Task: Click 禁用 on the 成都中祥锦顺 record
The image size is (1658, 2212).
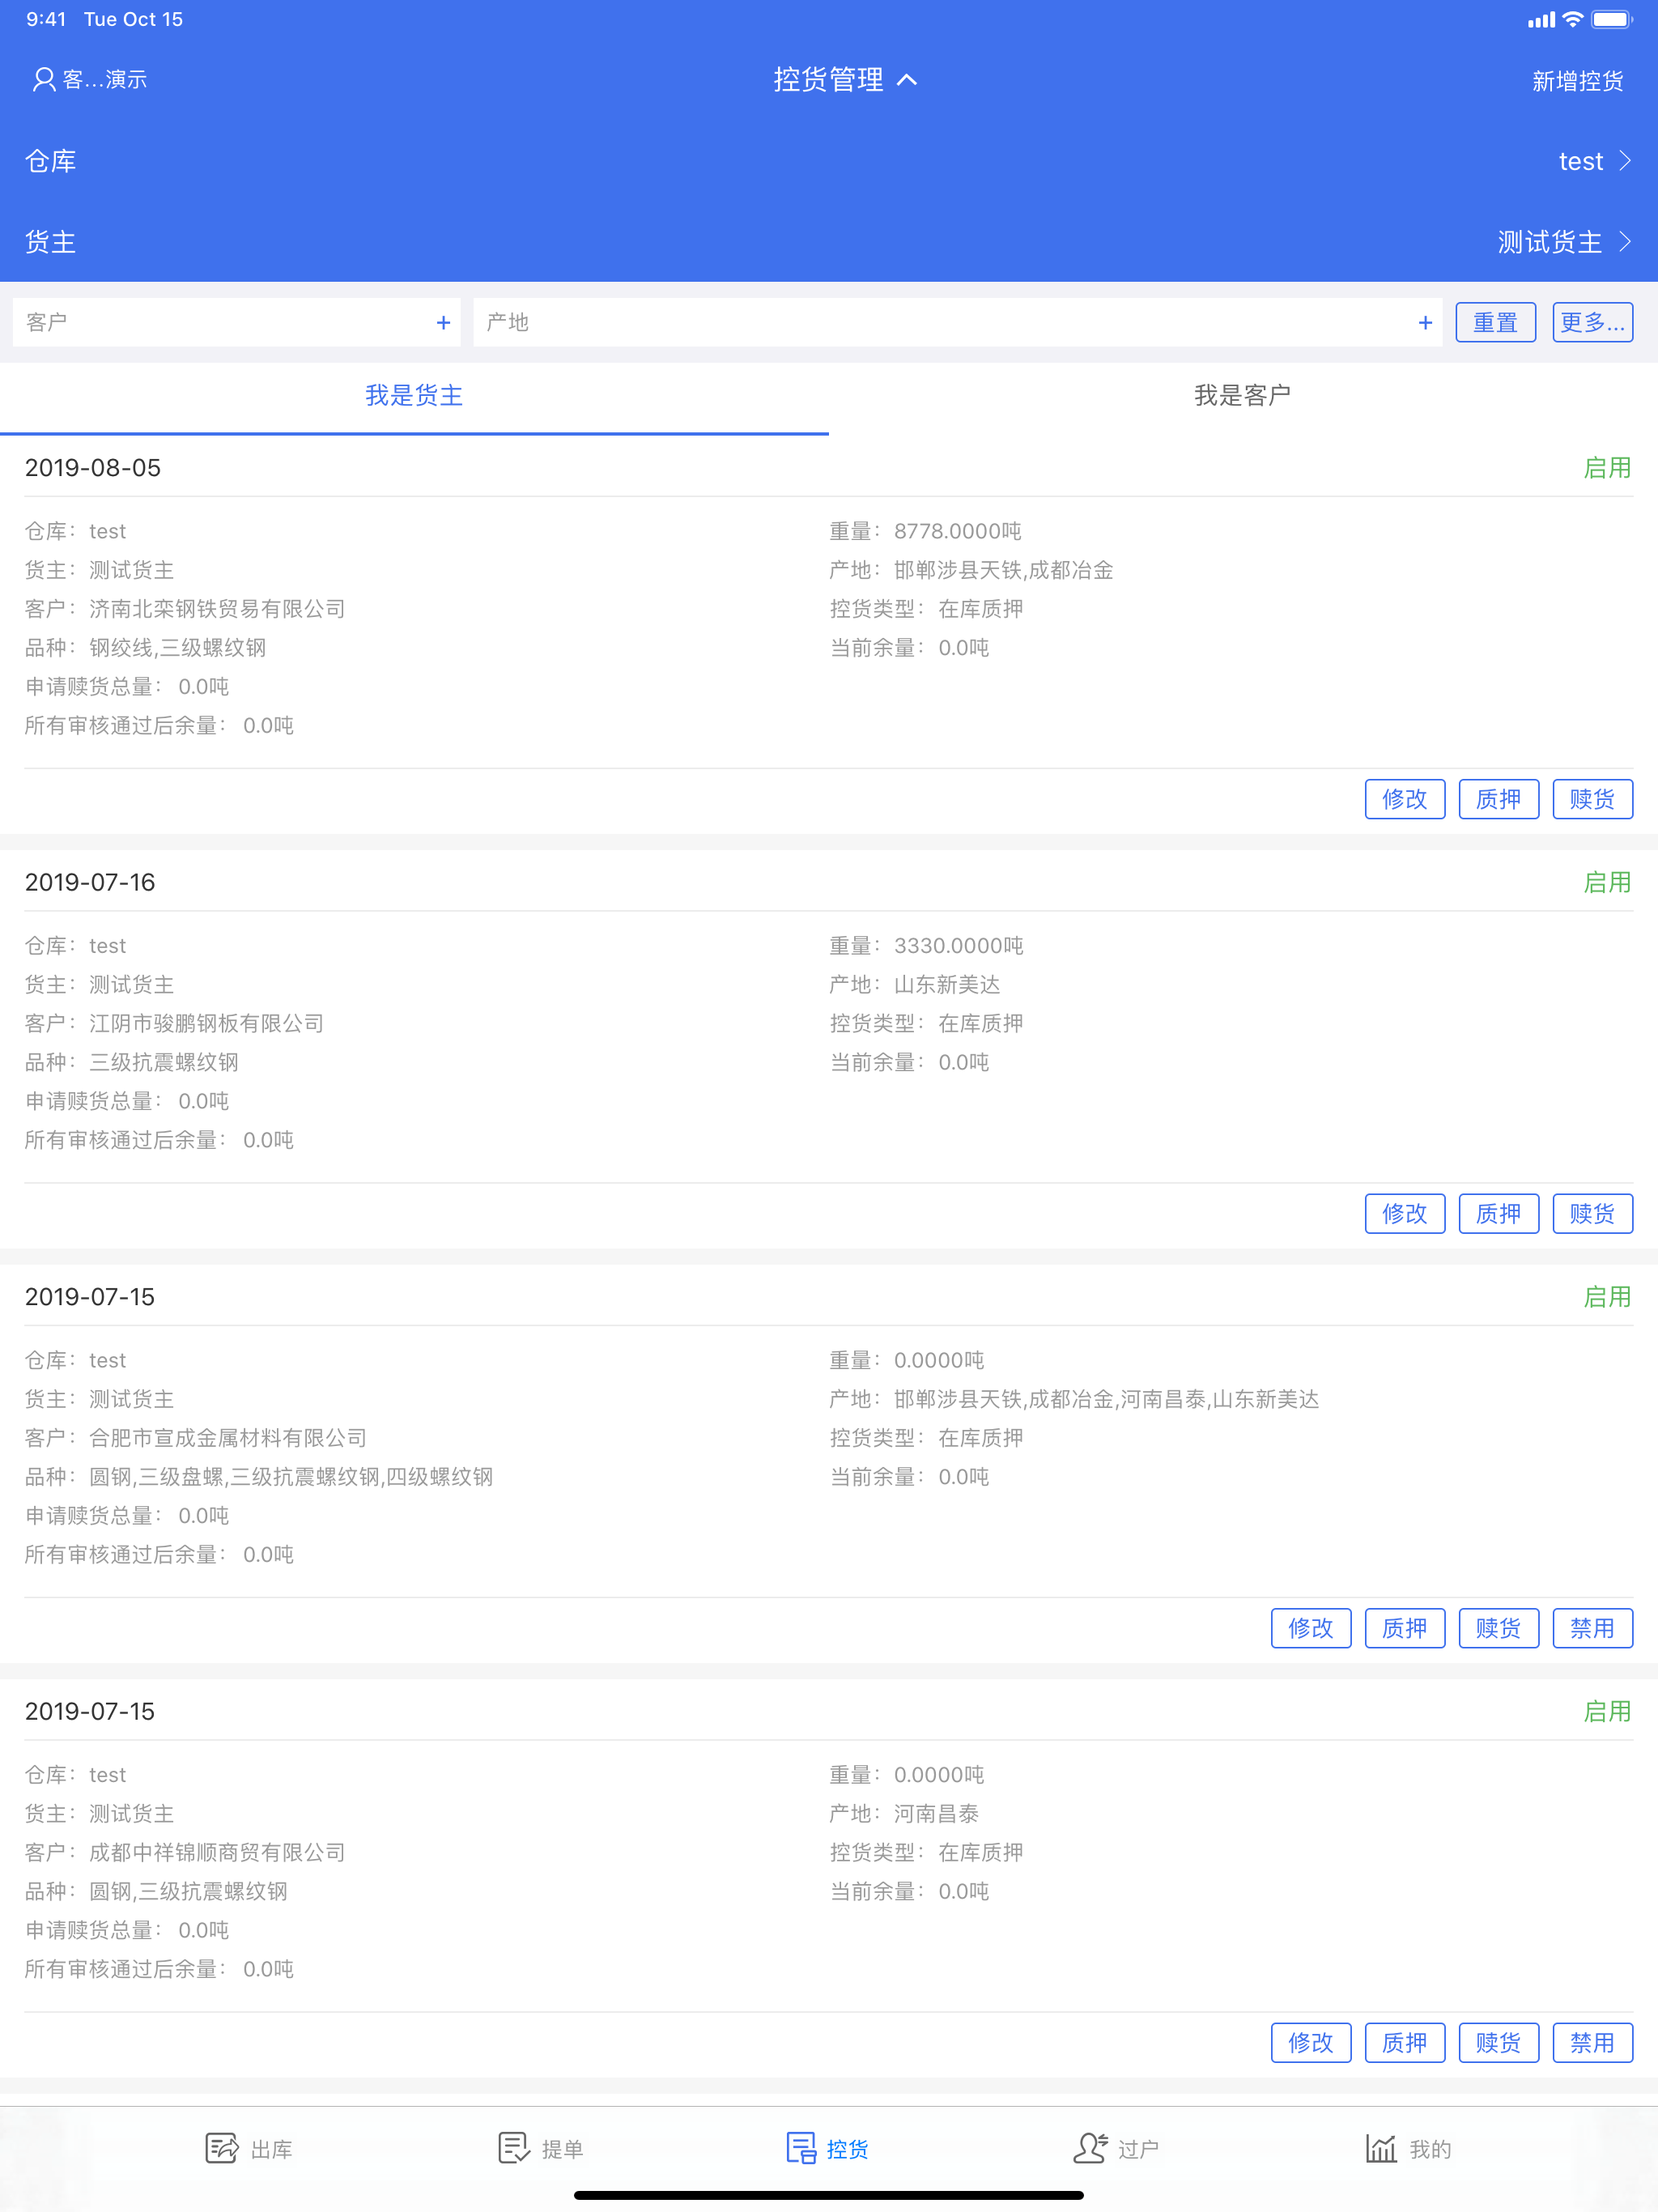Action: [x=1592, y=2043]
